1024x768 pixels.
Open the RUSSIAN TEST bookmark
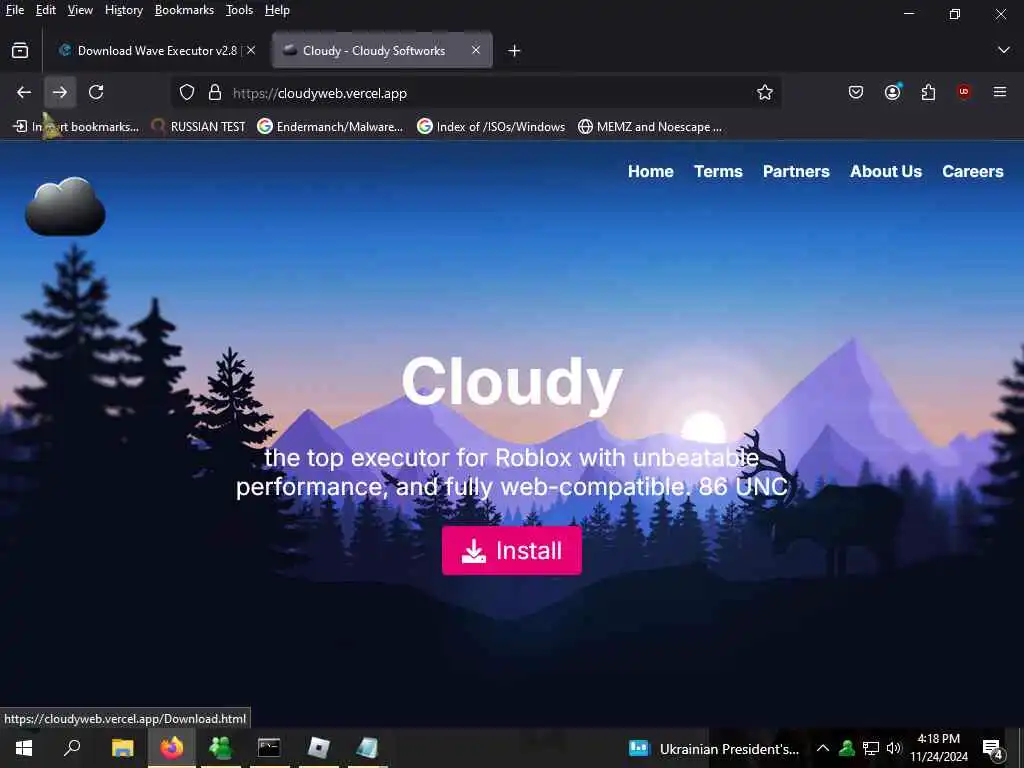coord(198,127)
